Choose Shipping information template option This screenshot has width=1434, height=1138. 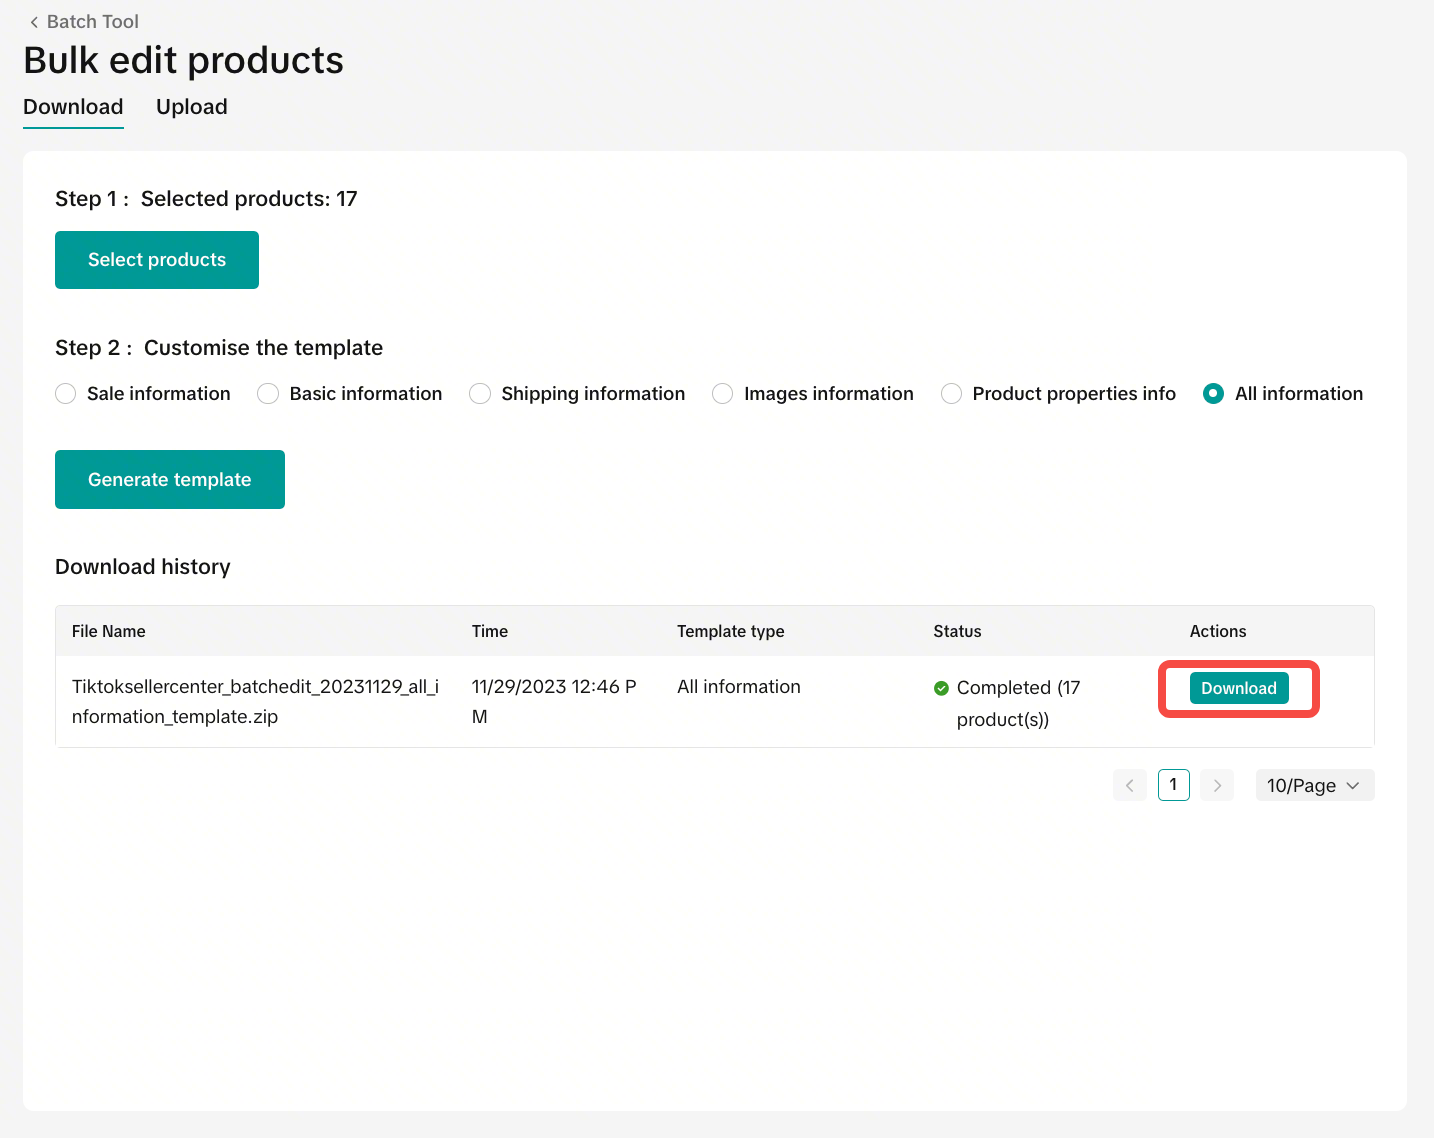pos(480,394)
